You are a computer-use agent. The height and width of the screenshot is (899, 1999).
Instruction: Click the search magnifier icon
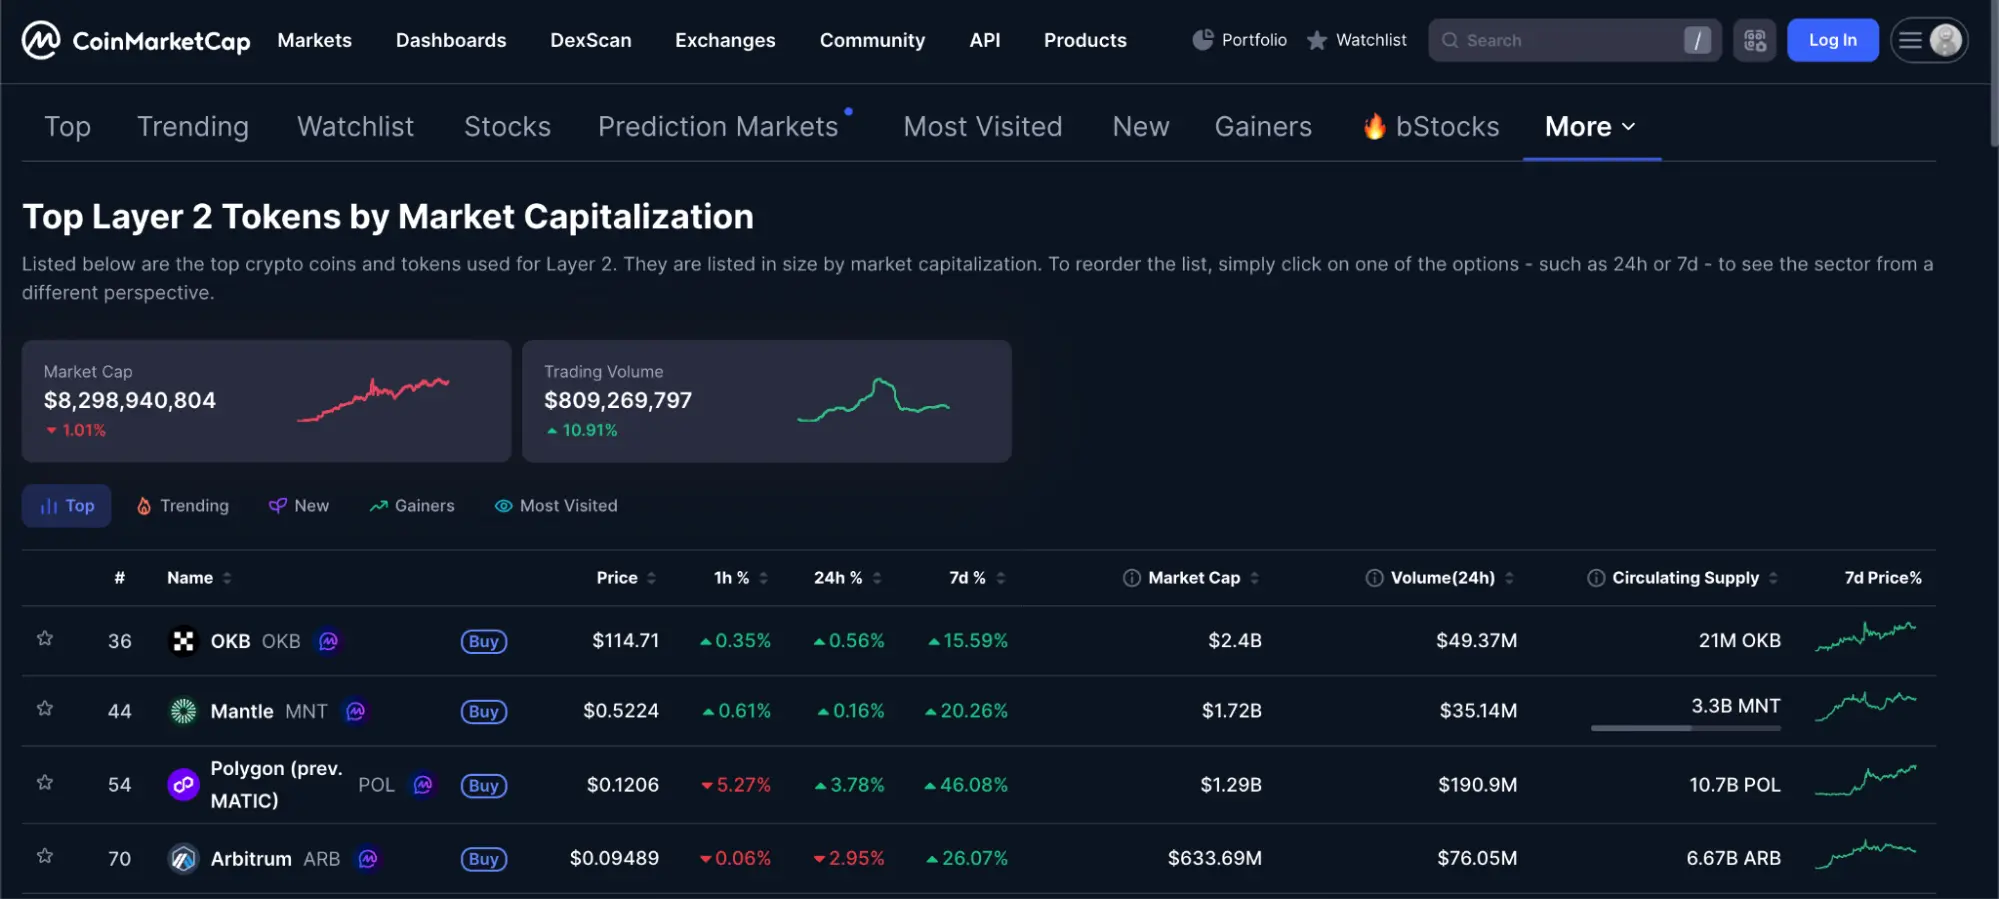click(1449, 40)
